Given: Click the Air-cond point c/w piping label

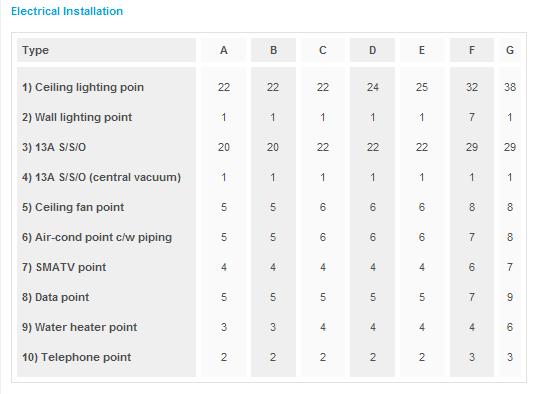Looking at the screenshot, I should (x=97, y=237).
